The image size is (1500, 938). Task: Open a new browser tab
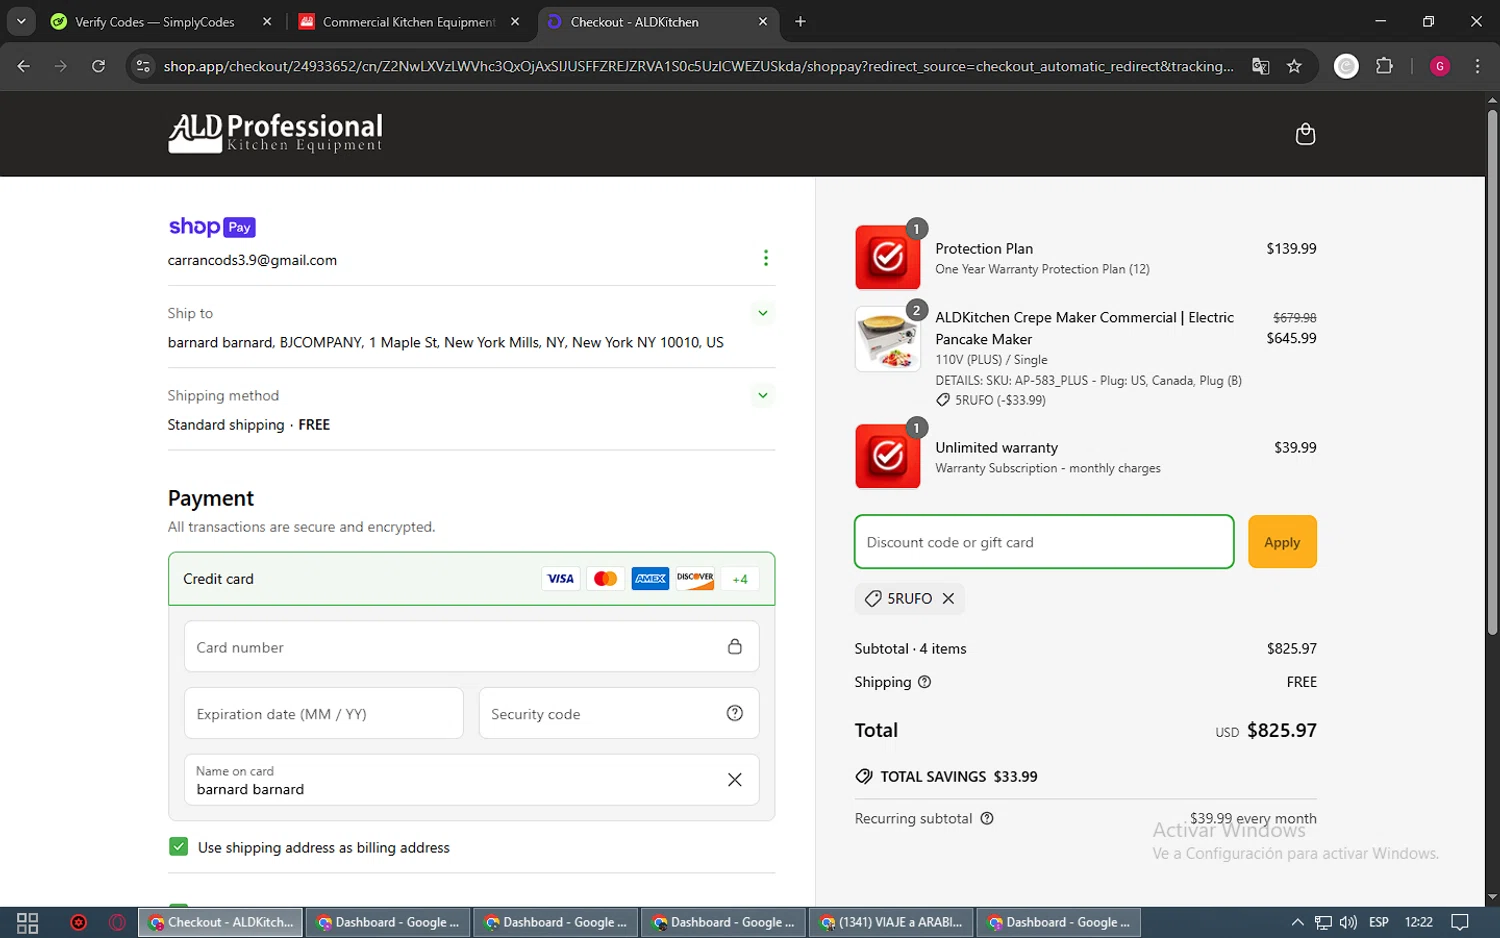click(800, 21)
